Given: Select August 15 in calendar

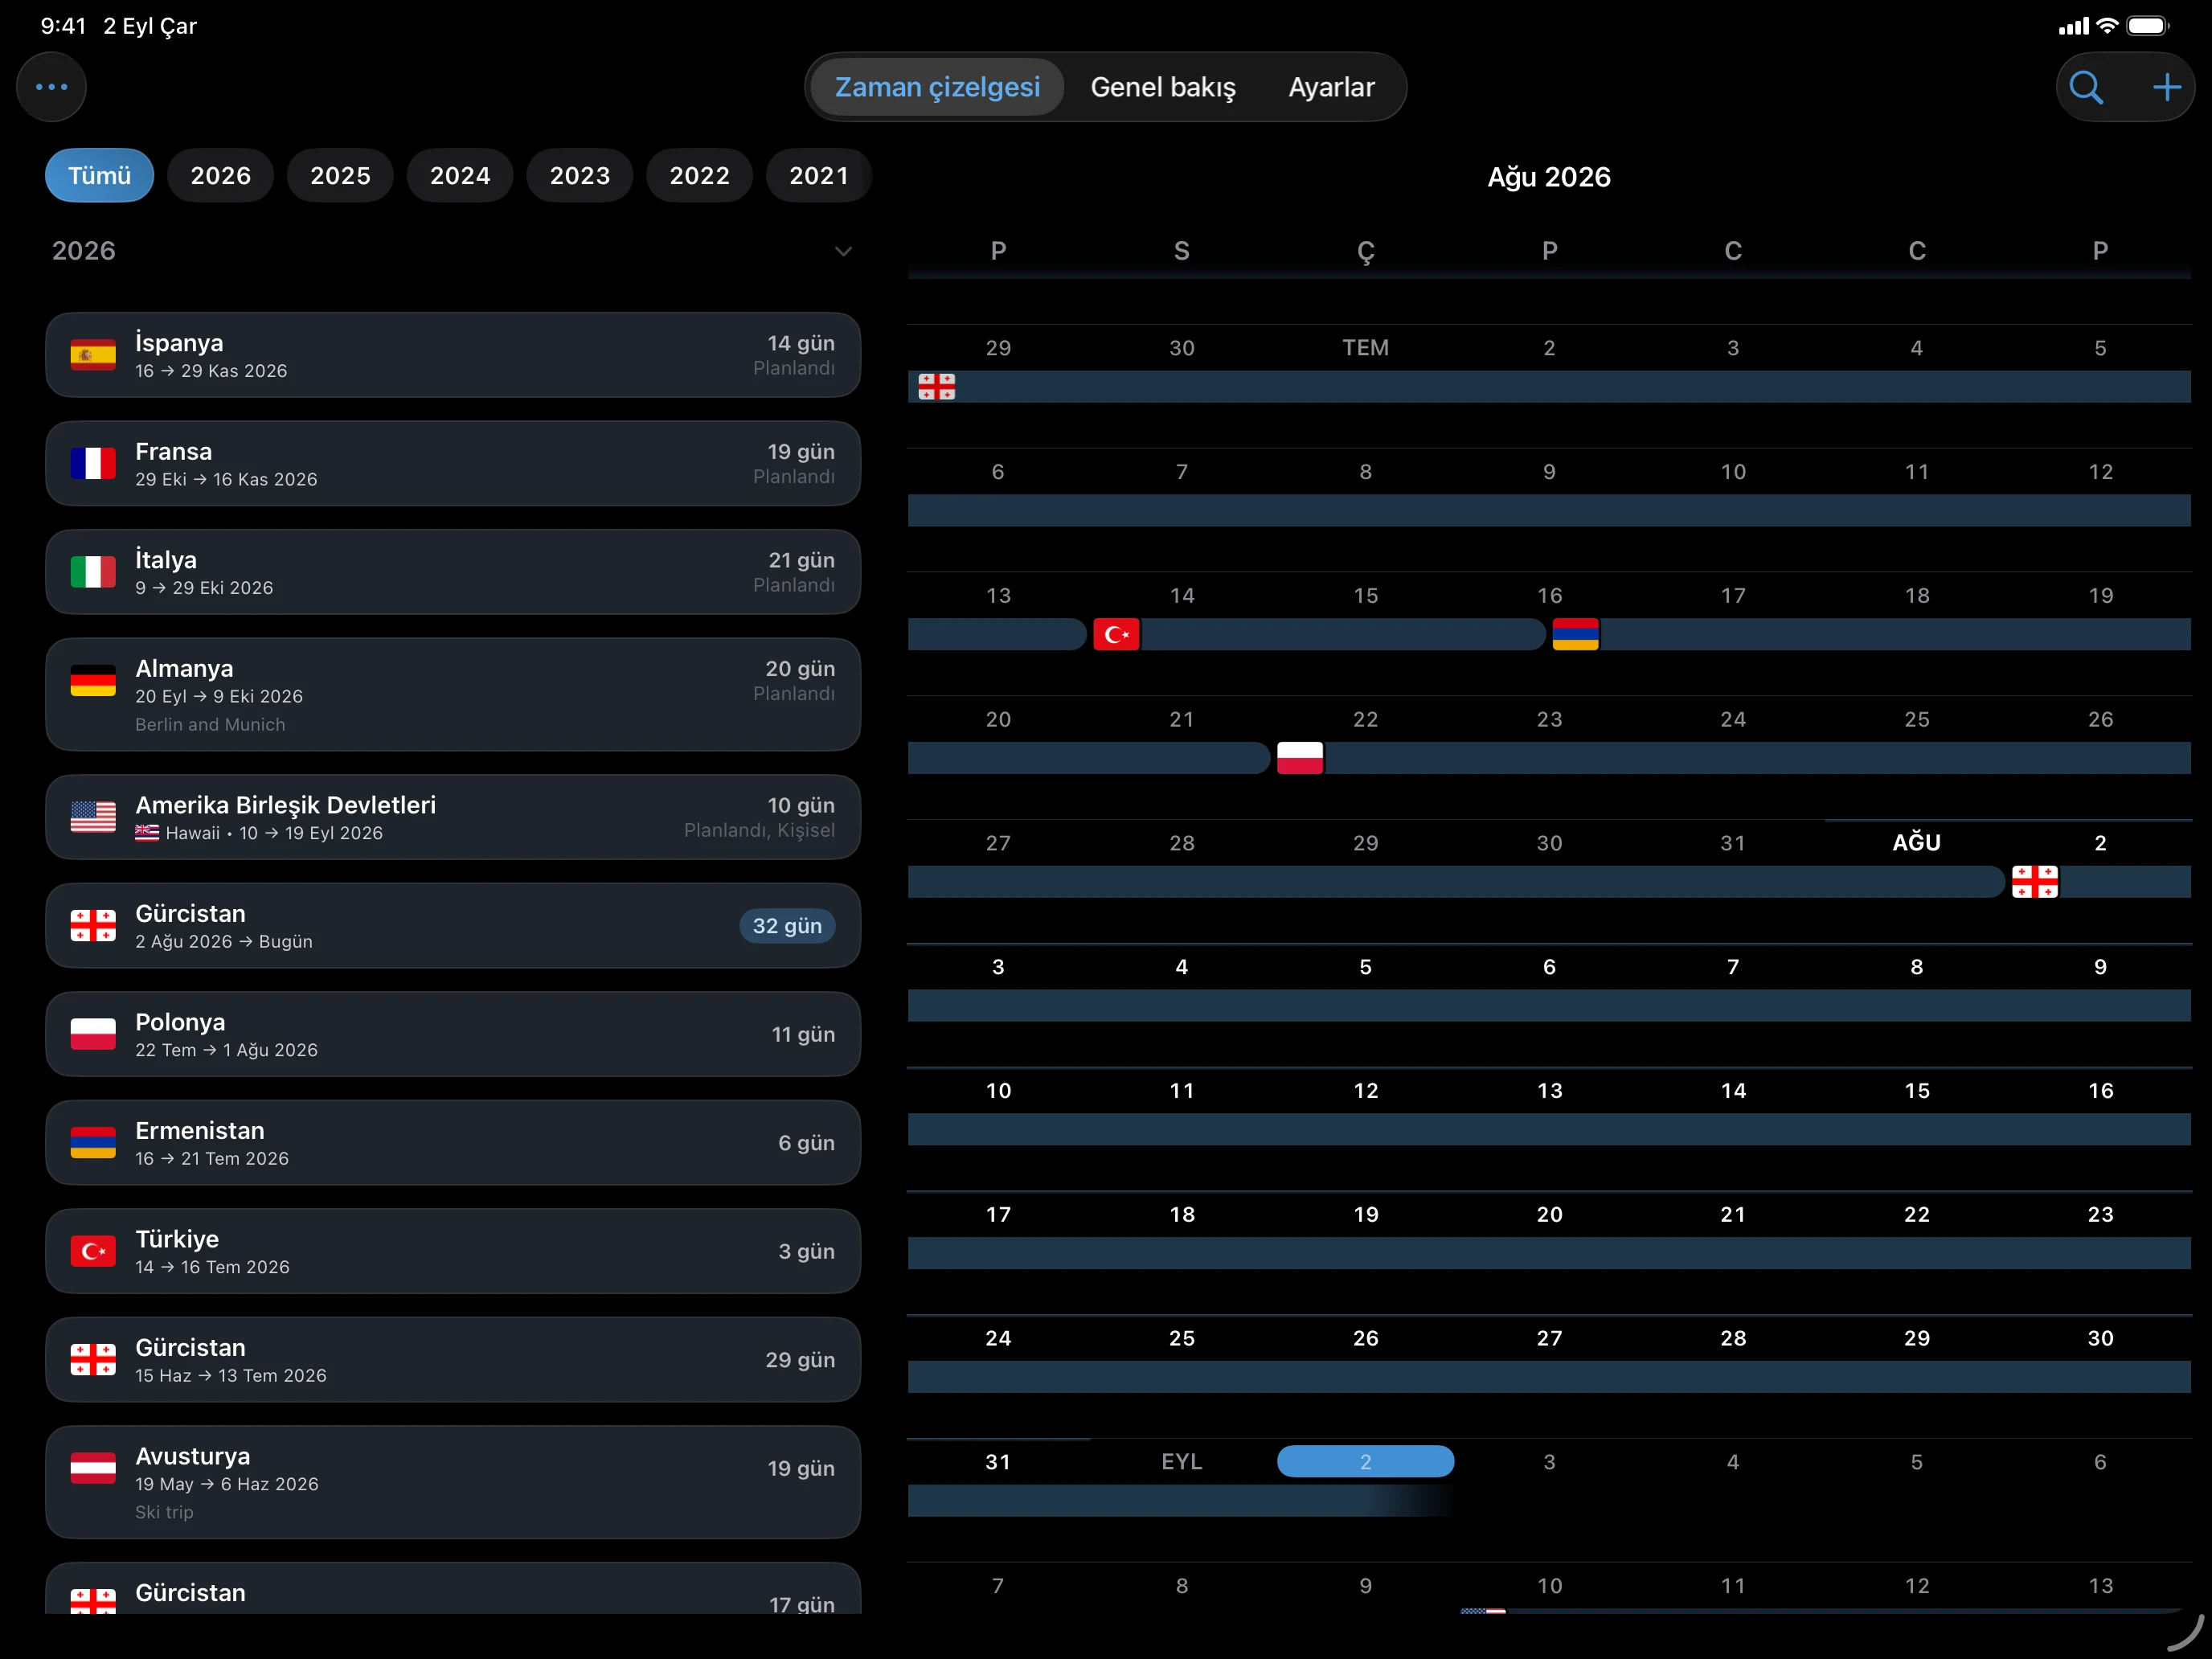Looking at the screenshot, I should click(1917, 1091).
